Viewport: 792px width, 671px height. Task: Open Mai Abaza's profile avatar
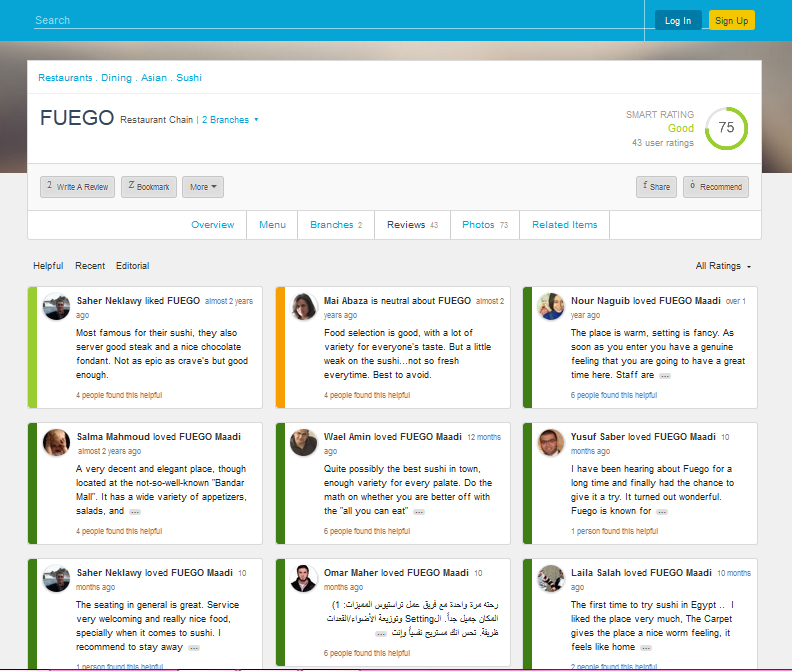click(304, 306)
